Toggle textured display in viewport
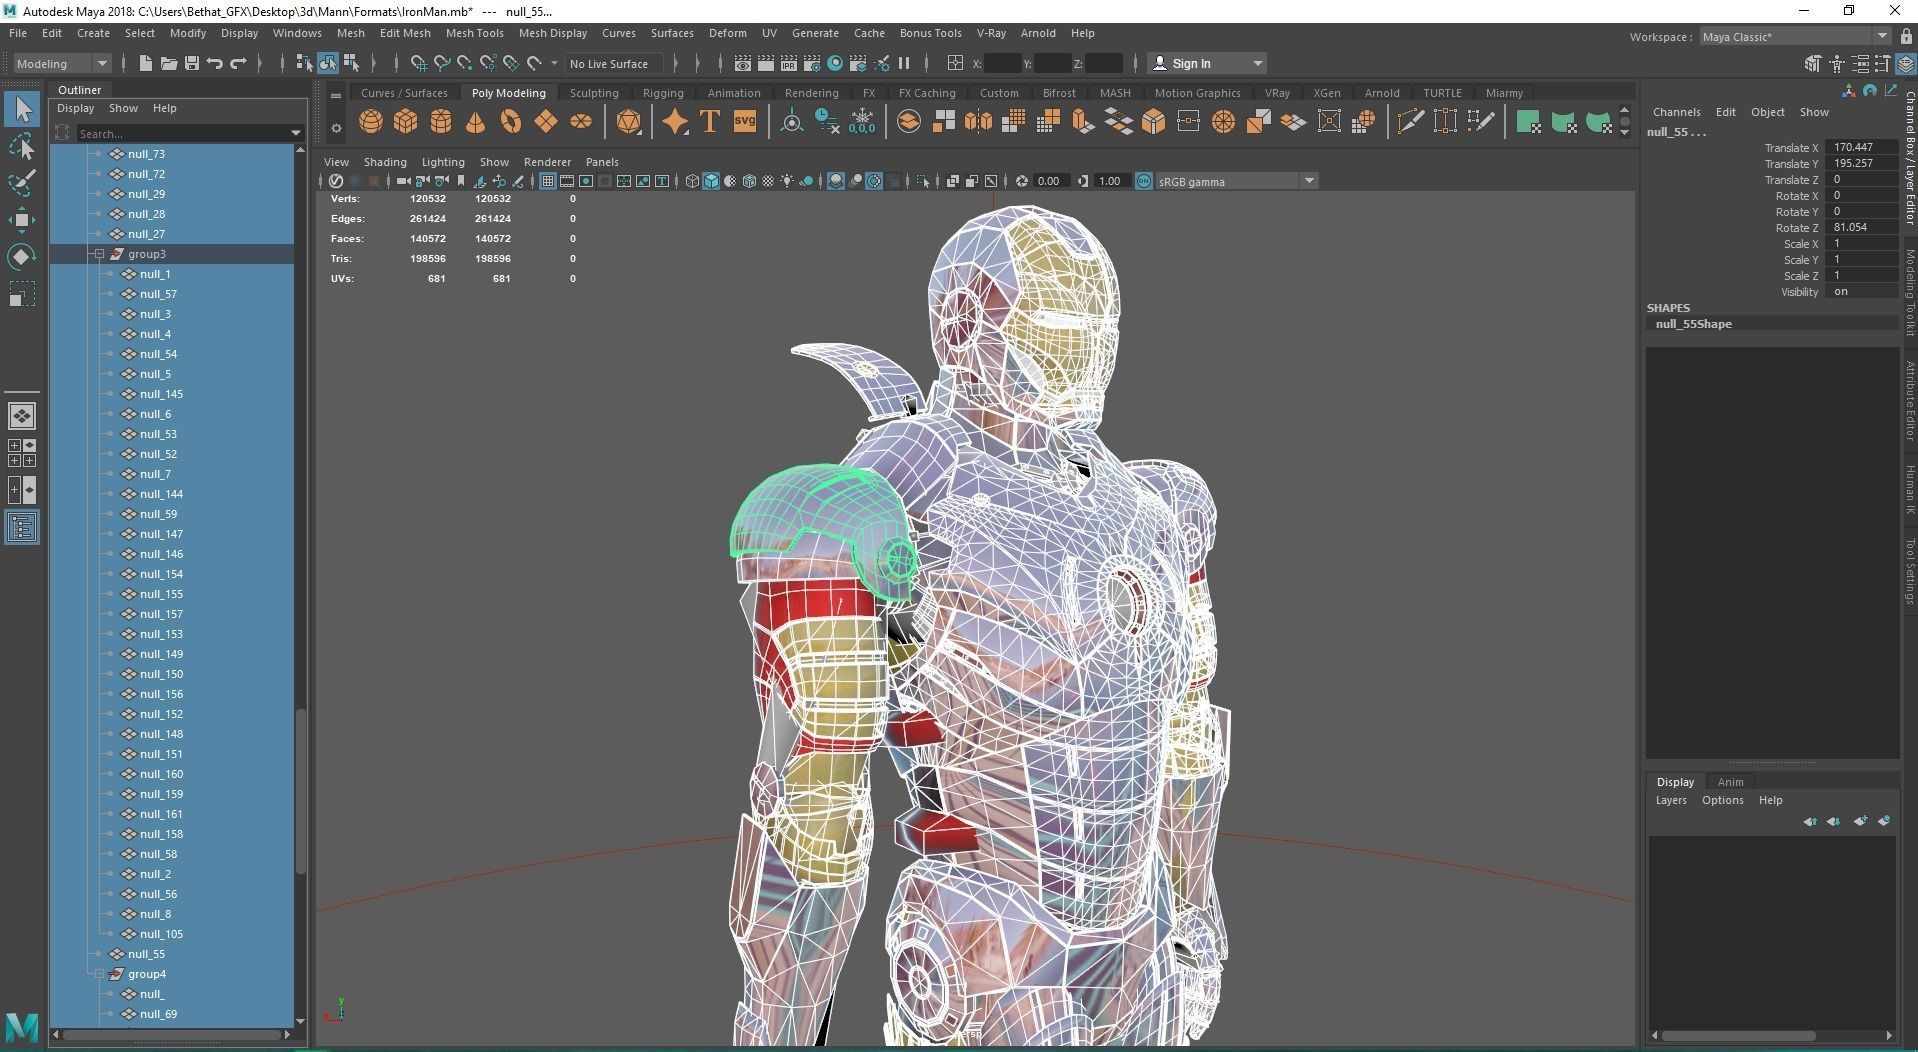This screenshot has height=1052, width=1918. (768, 181)
